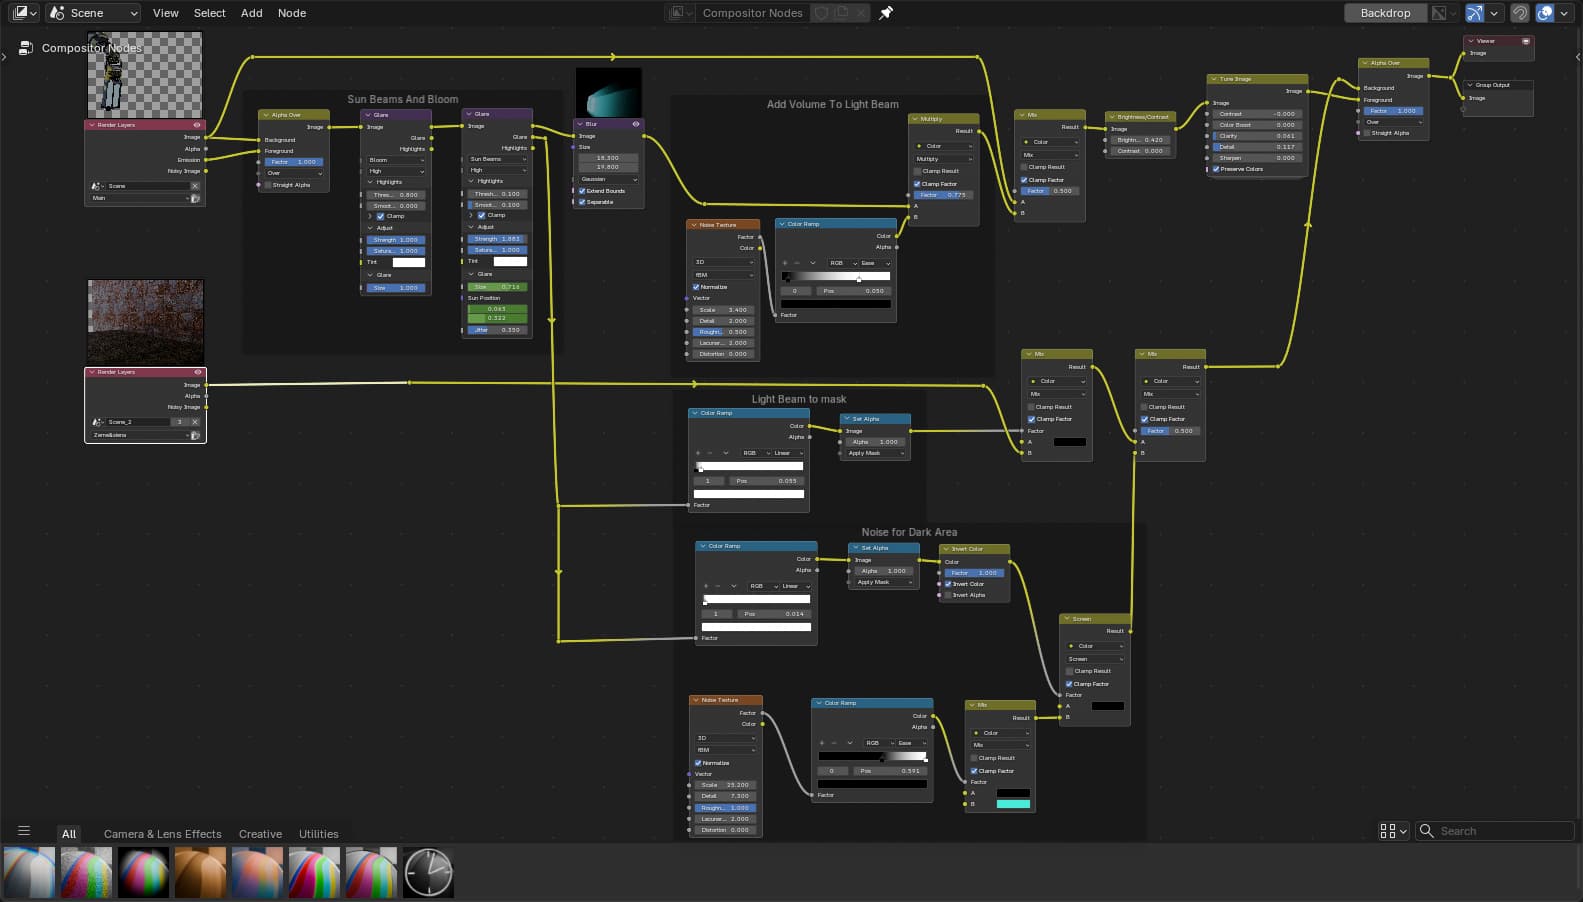The width and height of the screenshot is (1583, 902).
Task: Disable Preserve Colors on Tune Image node
Action: (x=1216, y=169)
